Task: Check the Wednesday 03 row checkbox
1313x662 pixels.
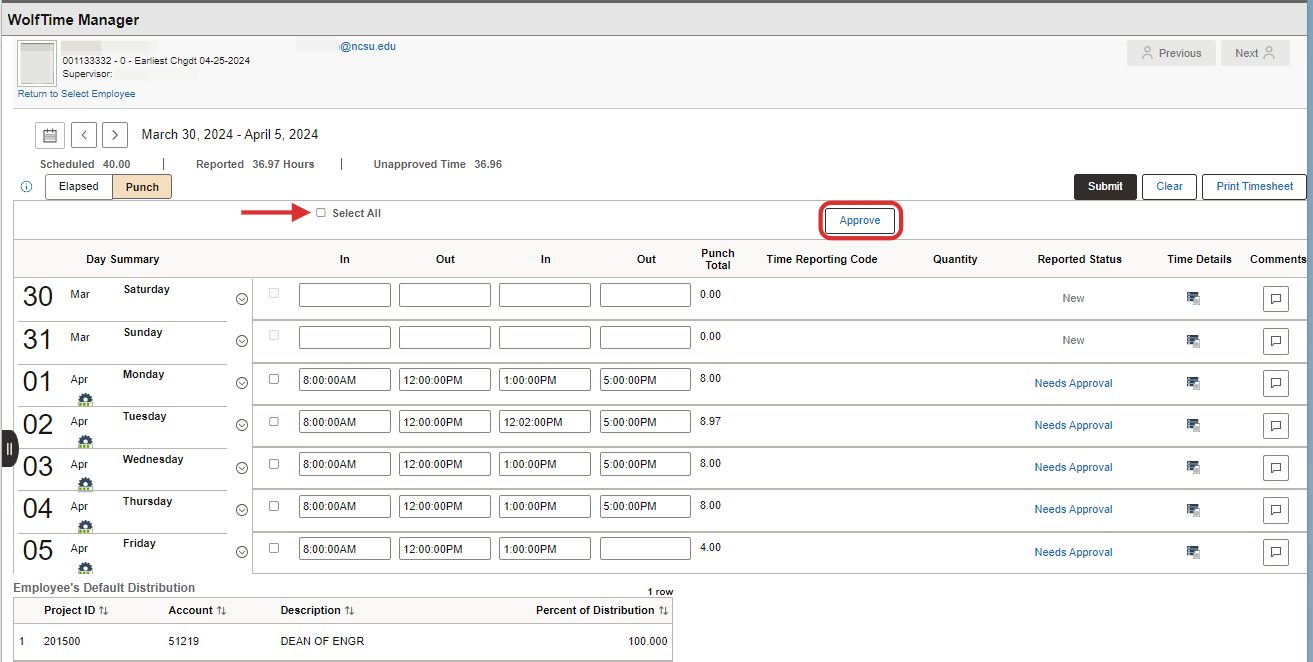Action: coord(274,463)
